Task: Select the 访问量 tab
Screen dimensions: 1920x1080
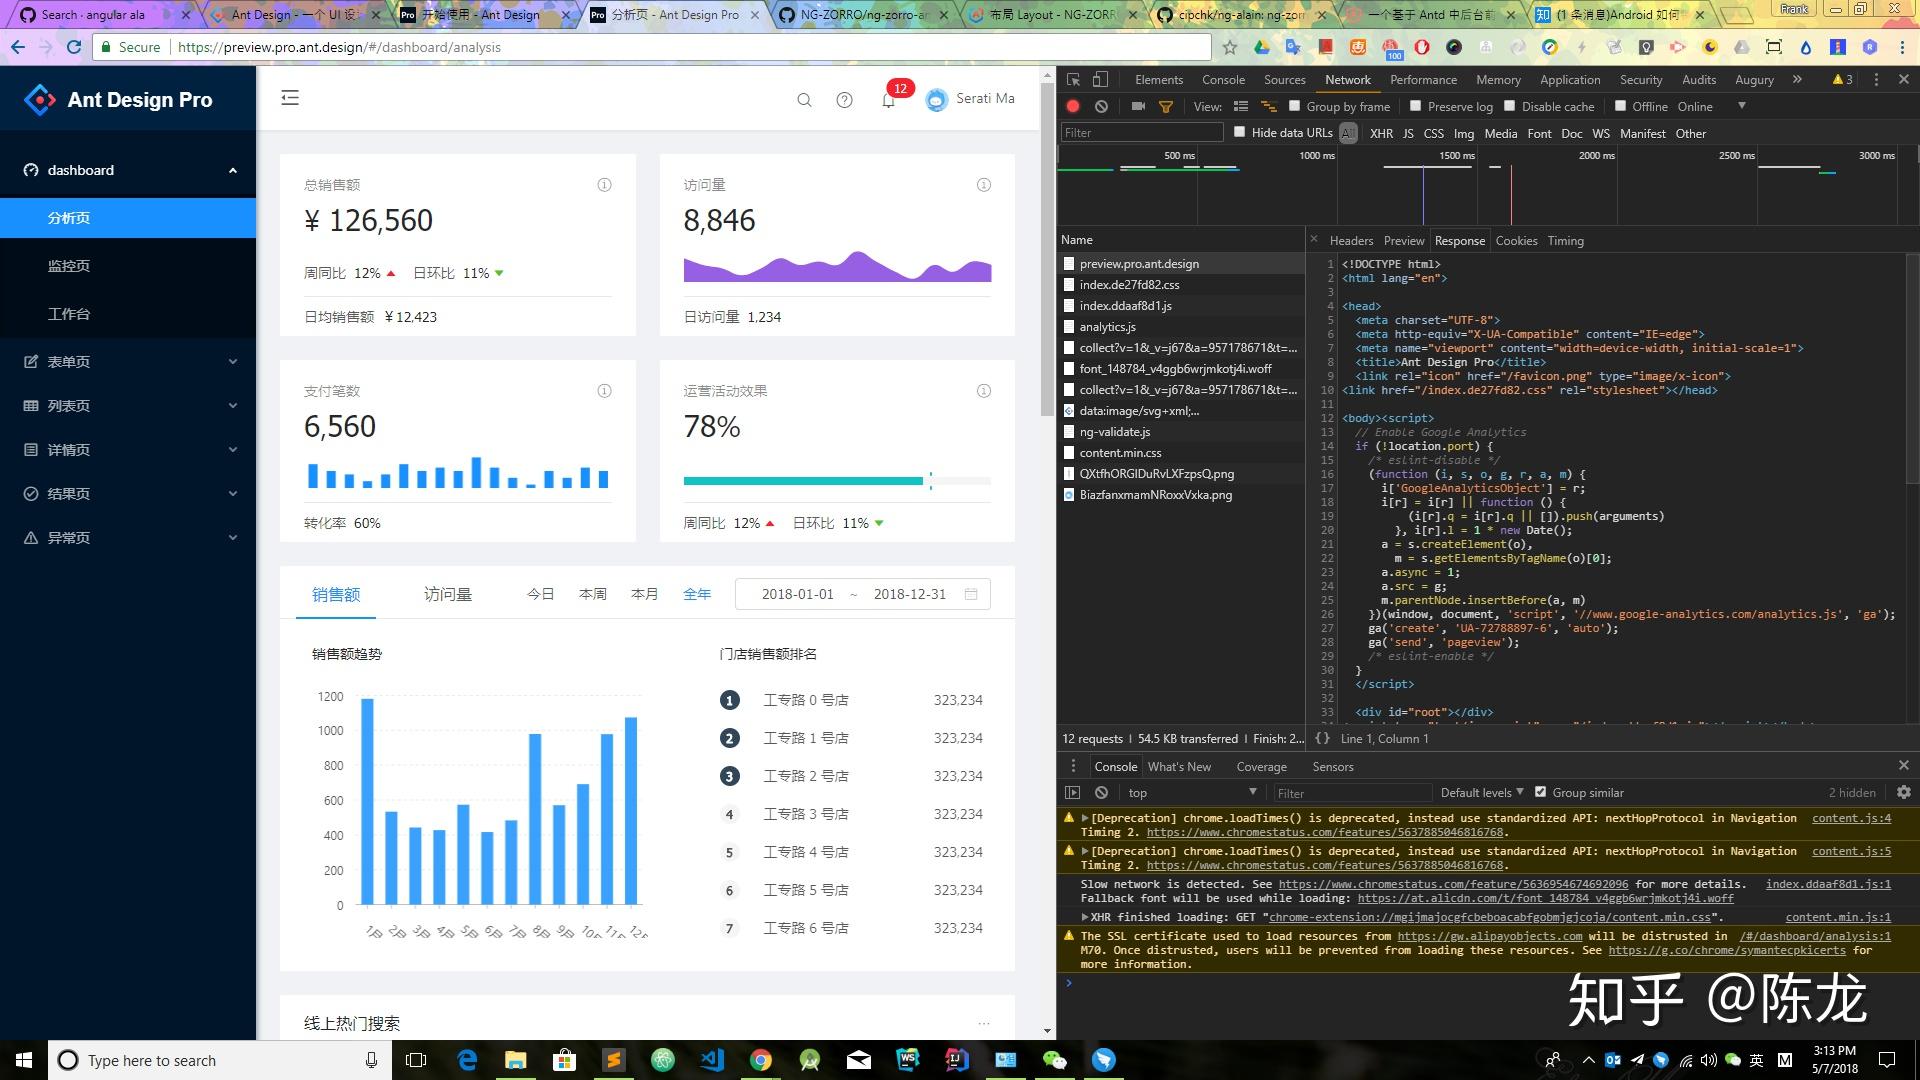Action: pyautogui.click(x=447, y=594)
